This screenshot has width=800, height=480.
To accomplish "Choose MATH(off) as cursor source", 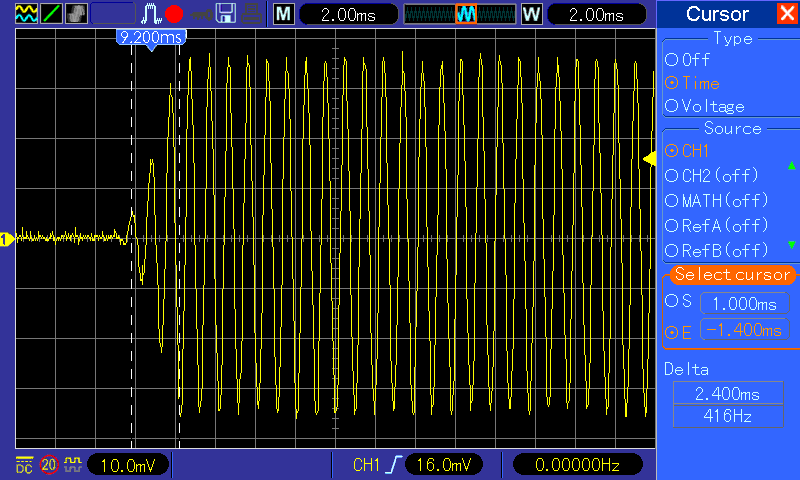I will pos(716,200).
